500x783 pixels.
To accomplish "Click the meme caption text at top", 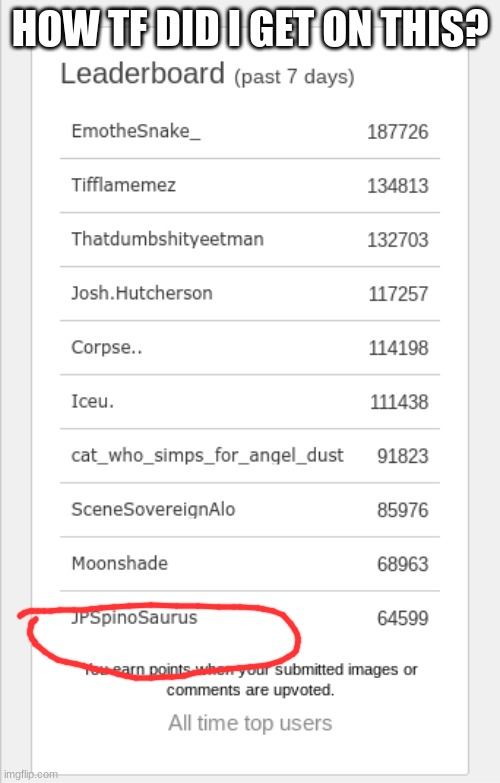I will tap(250, 27).
